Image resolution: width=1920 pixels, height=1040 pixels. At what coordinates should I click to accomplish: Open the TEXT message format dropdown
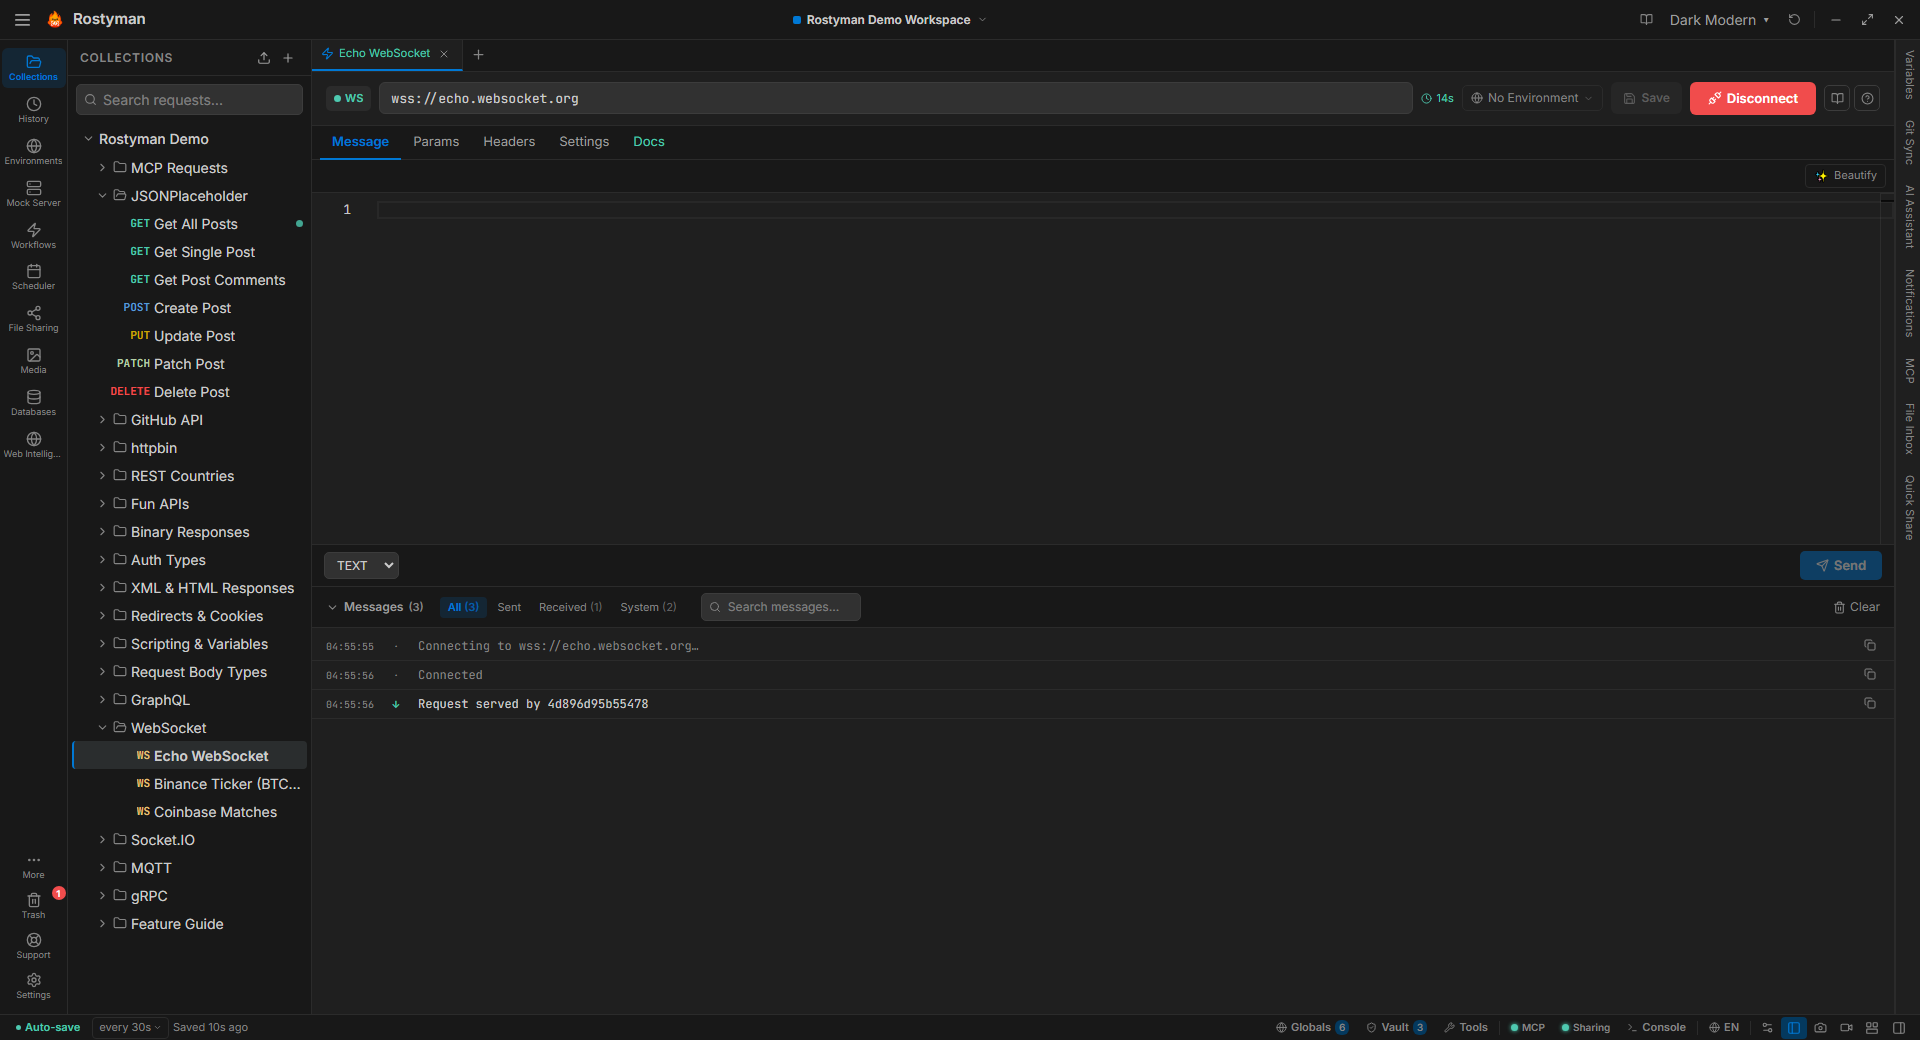point(361,565)
